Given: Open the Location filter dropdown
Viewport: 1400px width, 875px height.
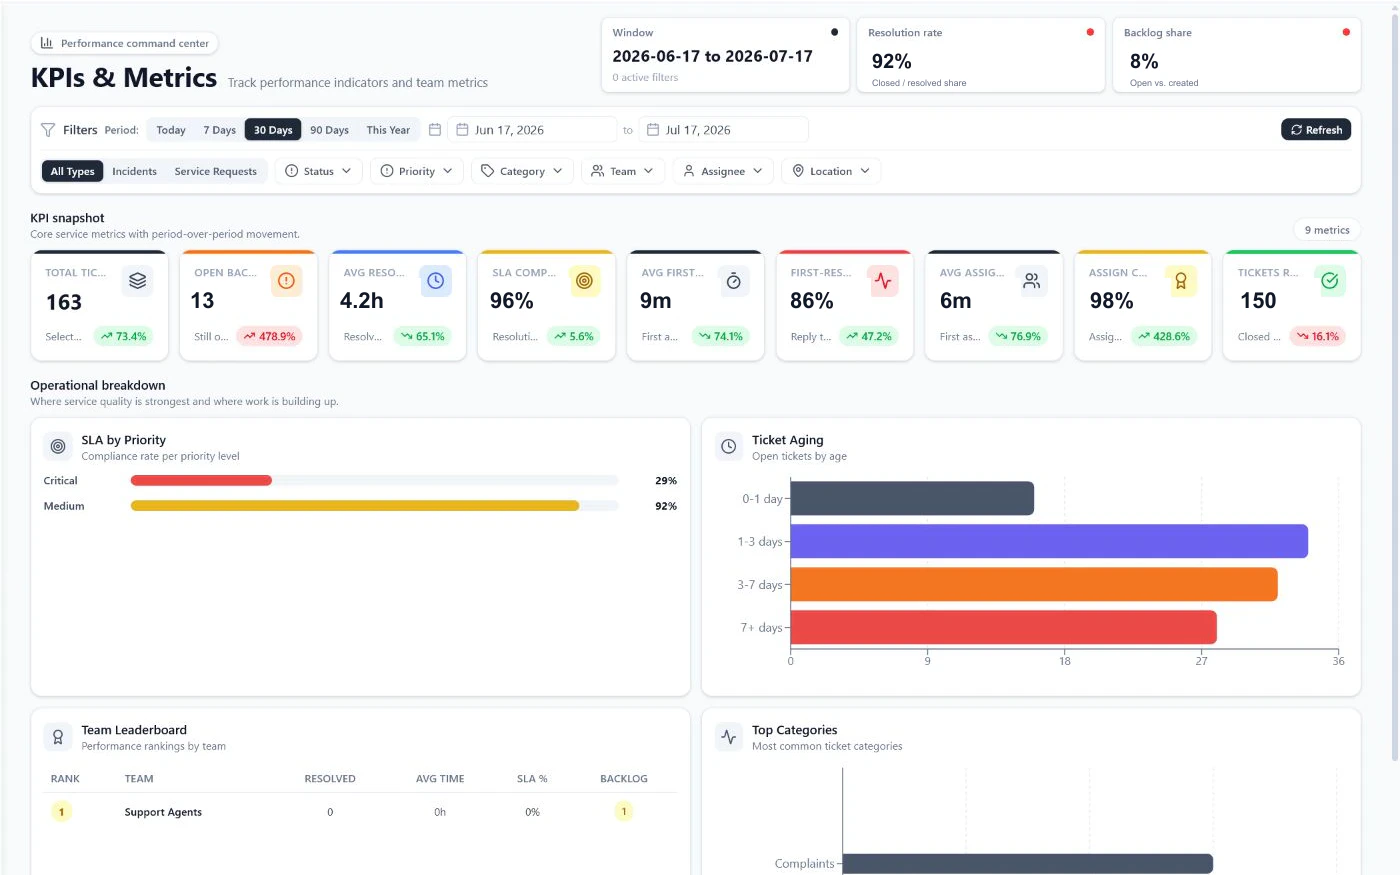Looking at the screenshot, I should tap(830, 171).
